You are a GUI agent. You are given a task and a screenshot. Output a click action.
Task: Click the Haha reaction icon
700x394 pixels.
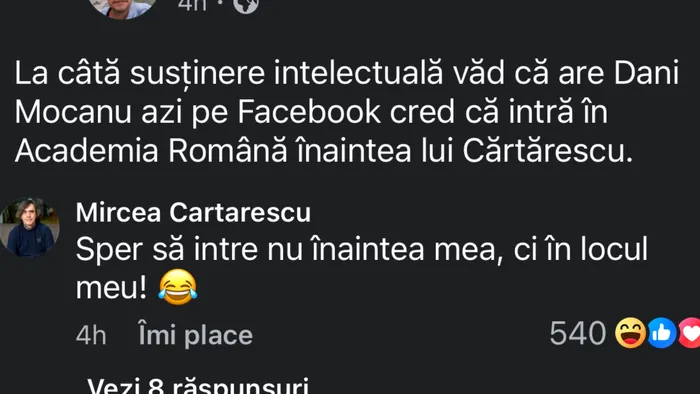pos(630,333)
